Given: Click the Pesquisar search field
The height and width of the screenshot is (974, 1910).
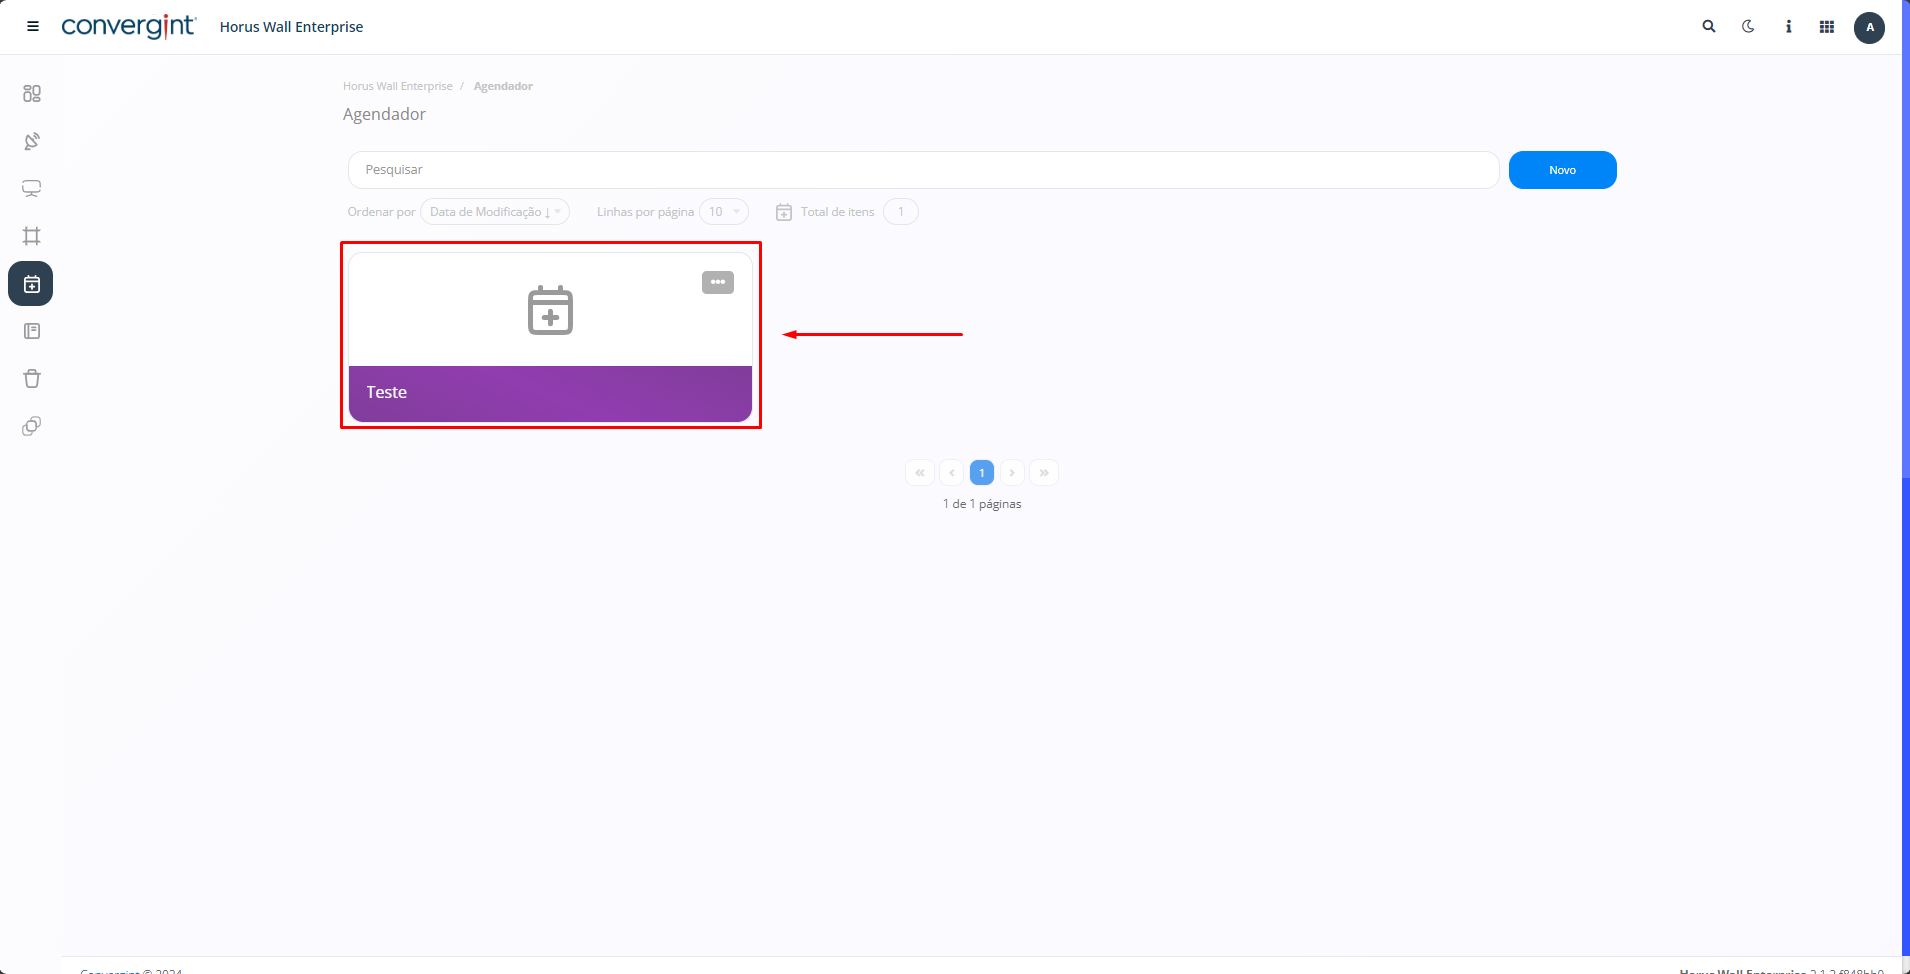Looking at the screenshot, I should (922, 170).
